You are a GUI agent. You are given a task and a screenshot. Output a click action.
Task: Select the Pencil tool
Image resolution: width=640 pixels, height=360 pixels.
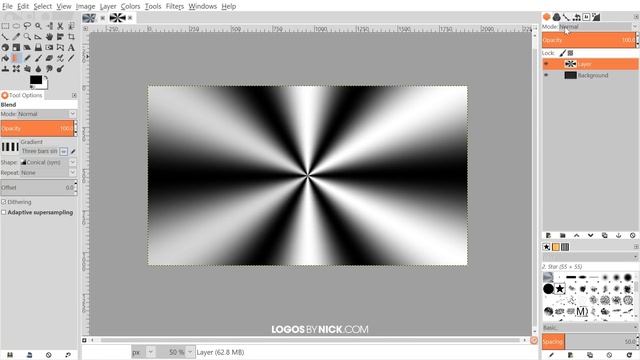tap(27, 58)
